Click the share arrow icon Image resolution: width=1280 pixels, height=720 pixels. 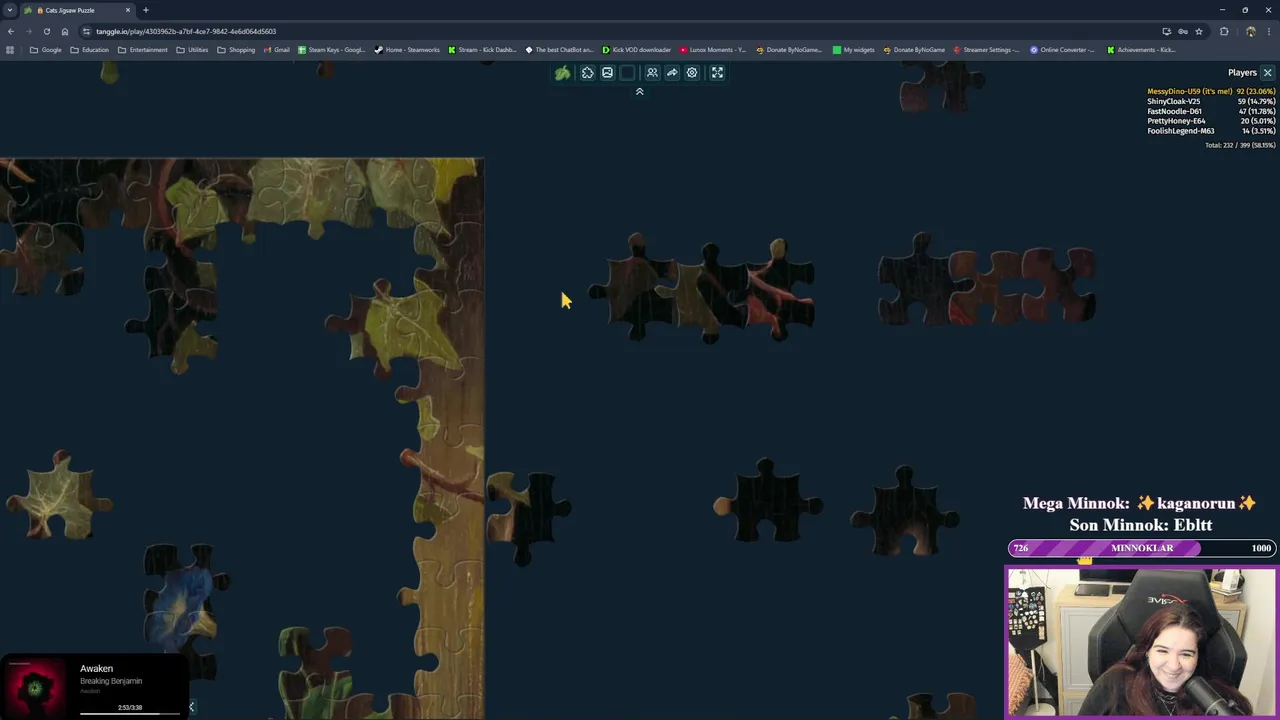(672, 73)
